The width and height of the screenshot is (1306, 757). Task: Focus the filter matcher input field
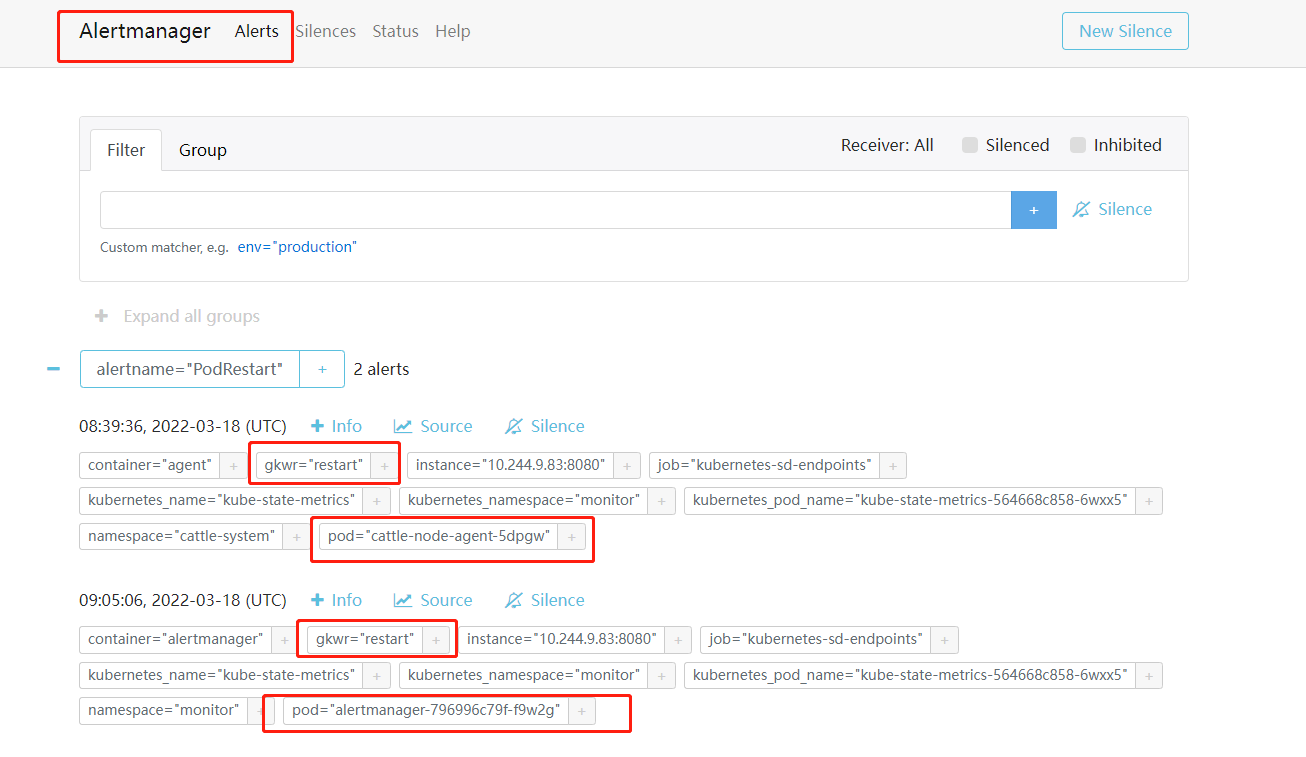click(556, 210)
